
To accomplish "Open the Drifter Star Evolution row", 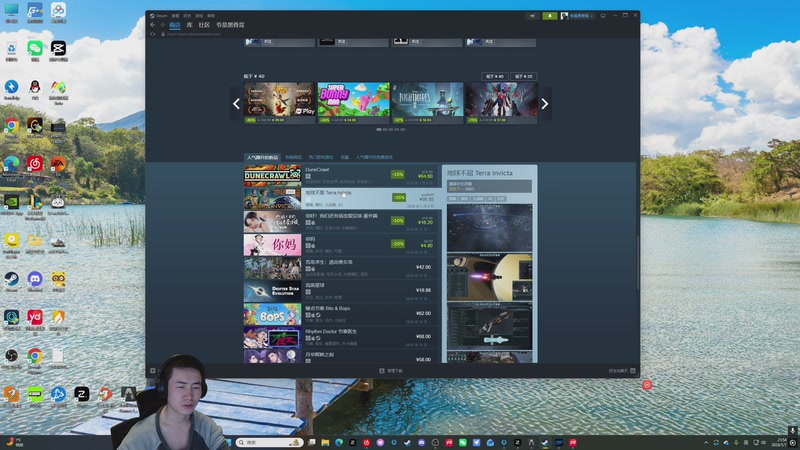I will [x=341, y=291].
